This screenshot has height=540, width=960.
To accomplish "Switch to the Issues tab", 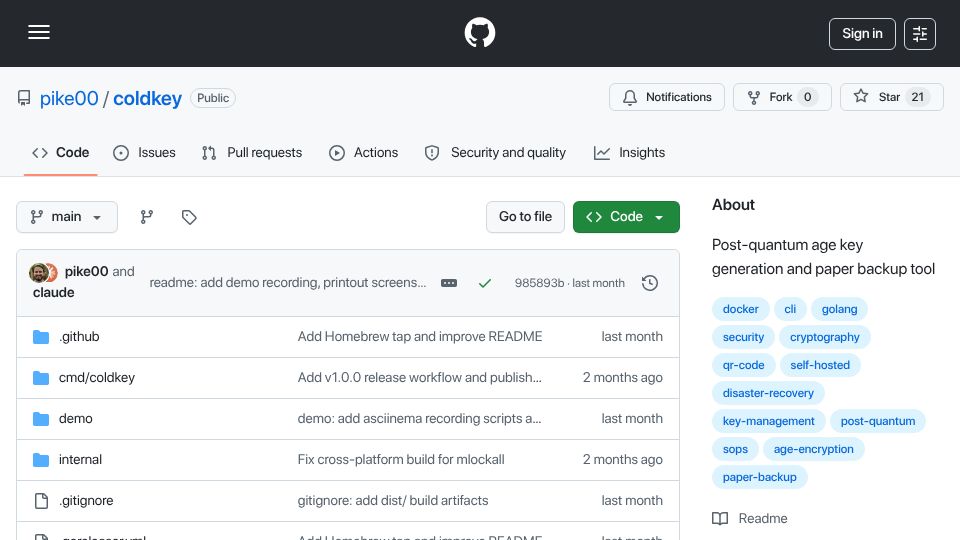I will [x=144, y=152].
